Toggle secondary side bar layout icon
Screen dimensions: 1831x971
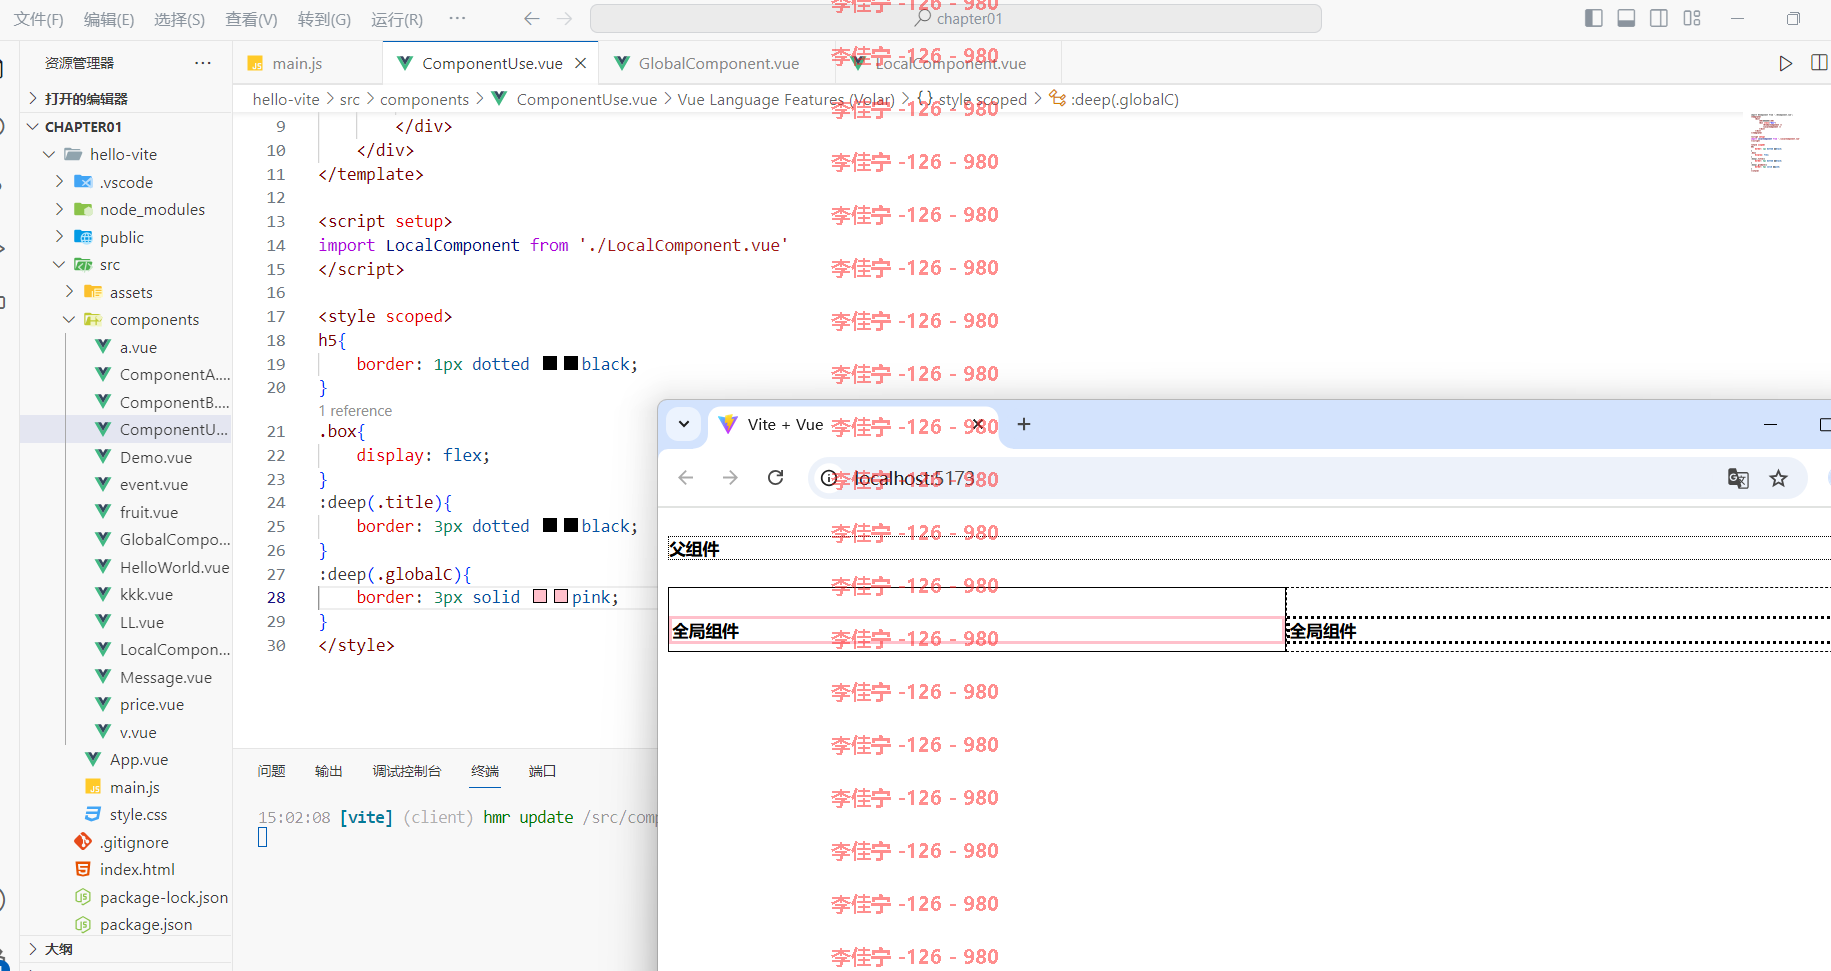pyautogui.click(x=1659, y=18)
